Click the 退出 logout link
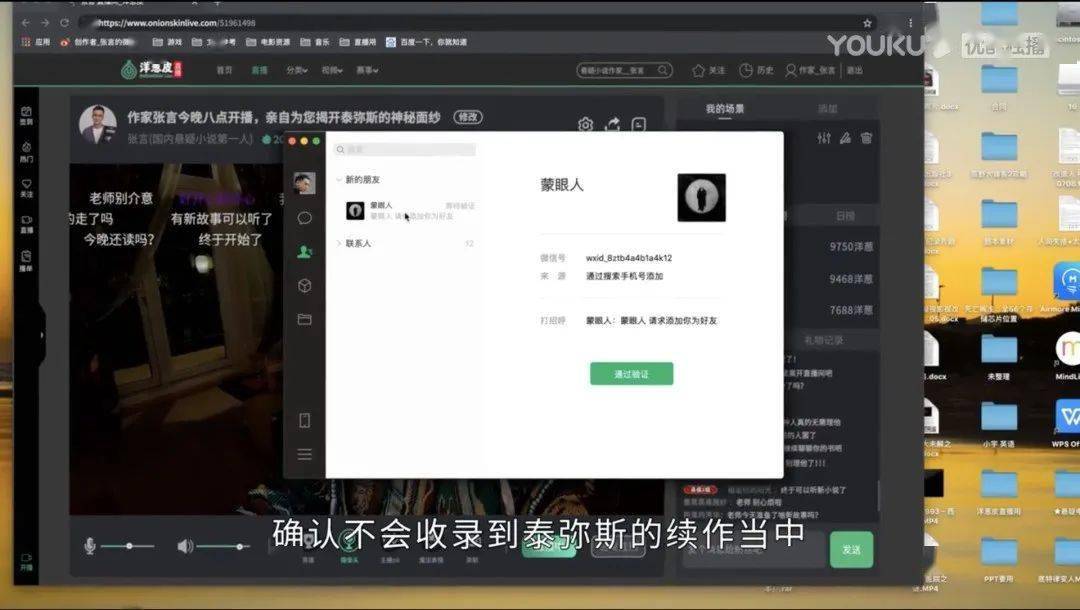1080x610 pixels. click(x=855, y=70)
